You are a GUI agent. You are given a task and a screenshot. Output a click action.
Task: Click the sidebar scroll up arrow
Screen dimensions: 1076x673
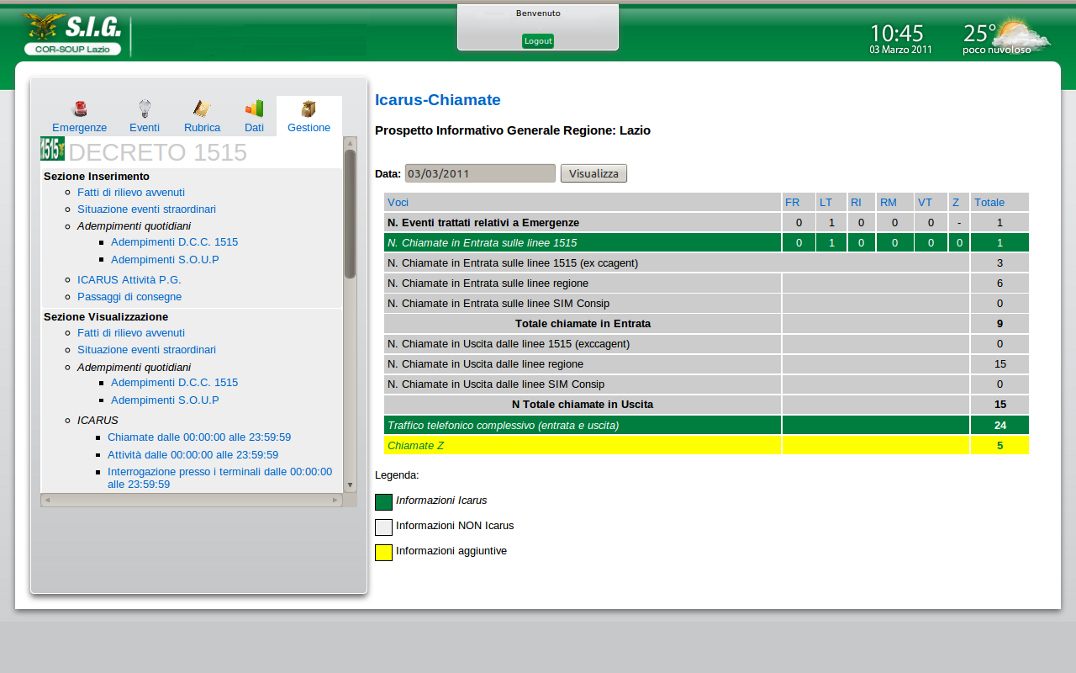pyautogui.click(x=350, y=143)
